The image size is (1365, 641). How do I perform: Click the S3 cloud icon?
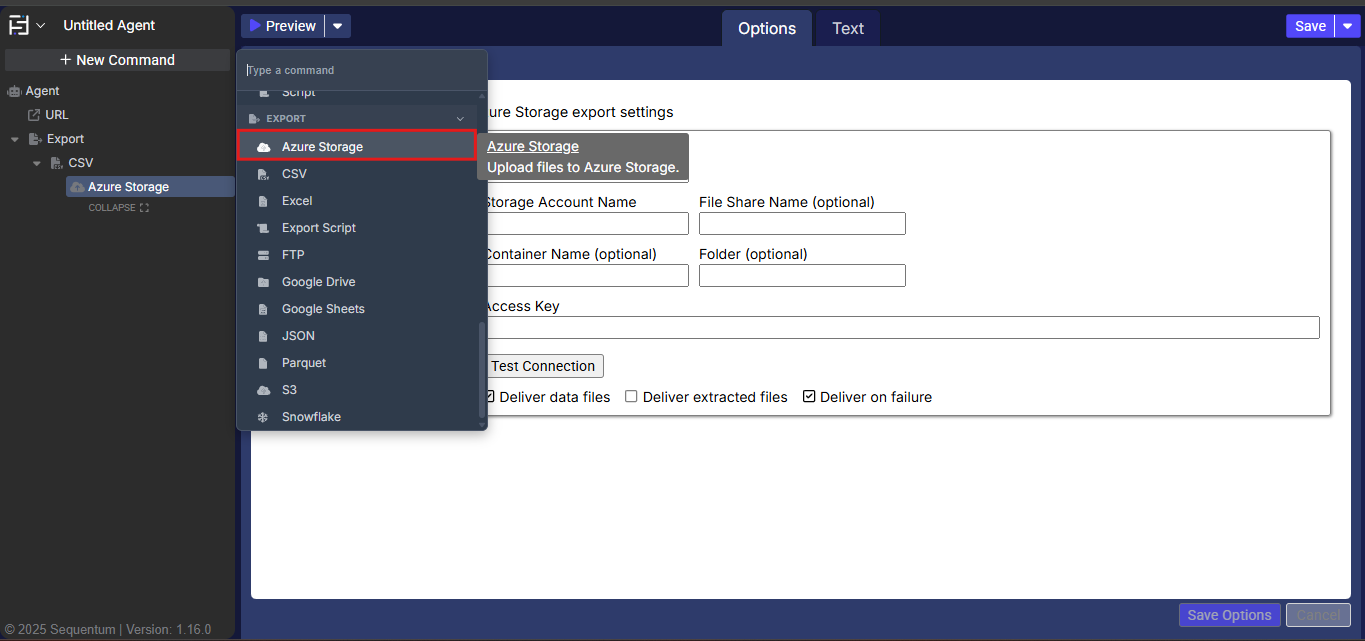click(x=263, y=390)
